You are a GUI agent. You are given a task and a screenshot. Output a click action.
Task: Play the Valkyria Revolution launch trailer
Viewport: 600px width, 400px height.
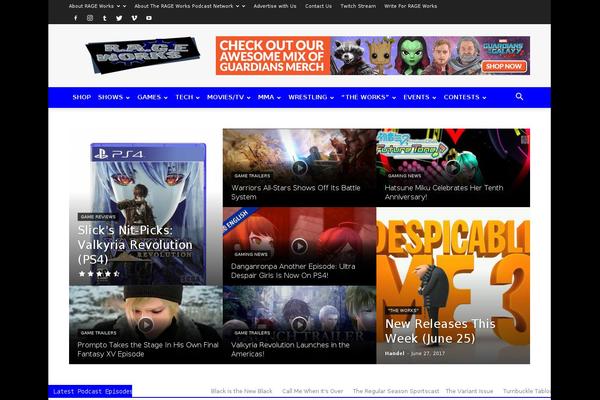(x=299, y=325)
